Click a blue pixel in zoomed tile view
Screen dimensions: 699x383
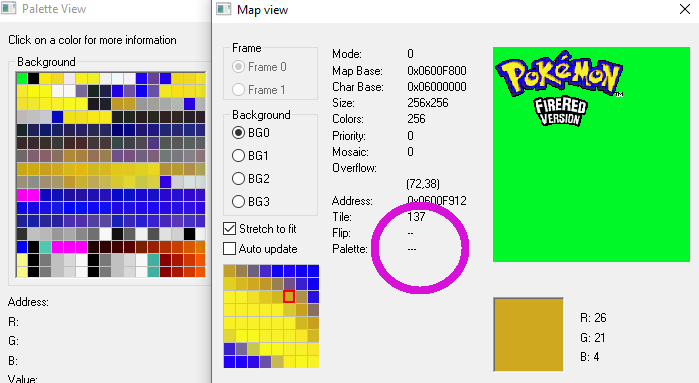point(313,272)
